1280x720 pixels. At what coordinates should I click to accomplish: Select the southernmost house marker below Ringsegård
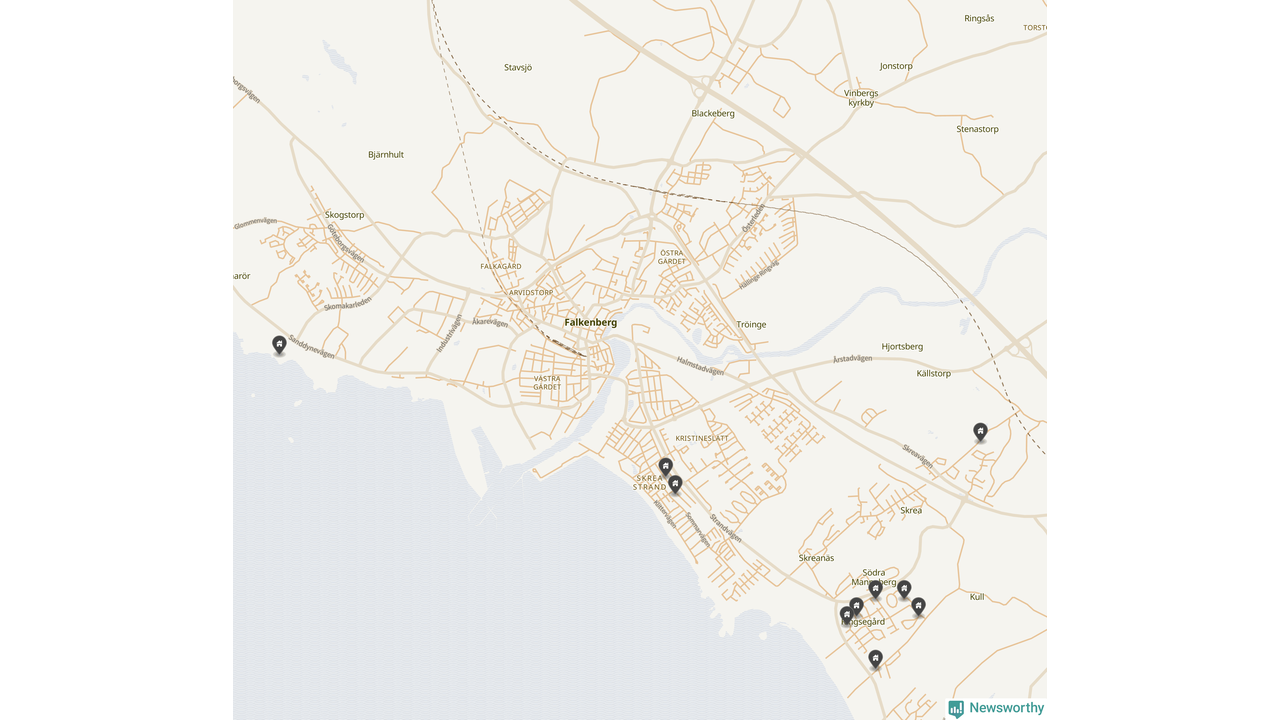[875, 657]
